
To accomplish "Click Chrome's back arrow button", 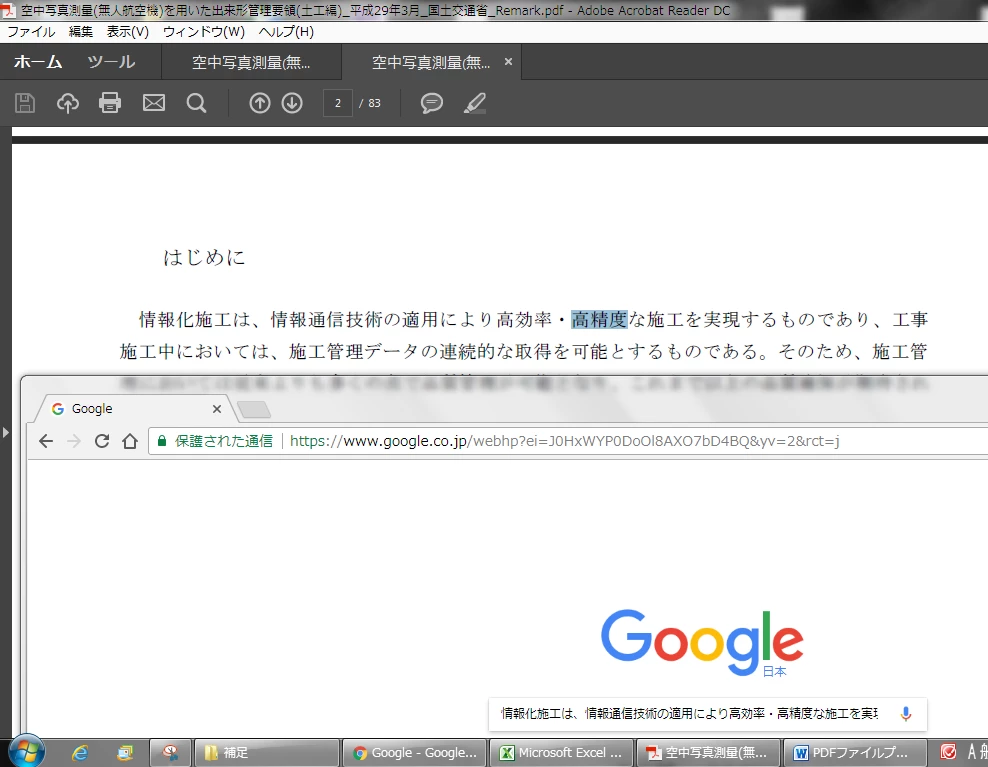I will (46, 441).
